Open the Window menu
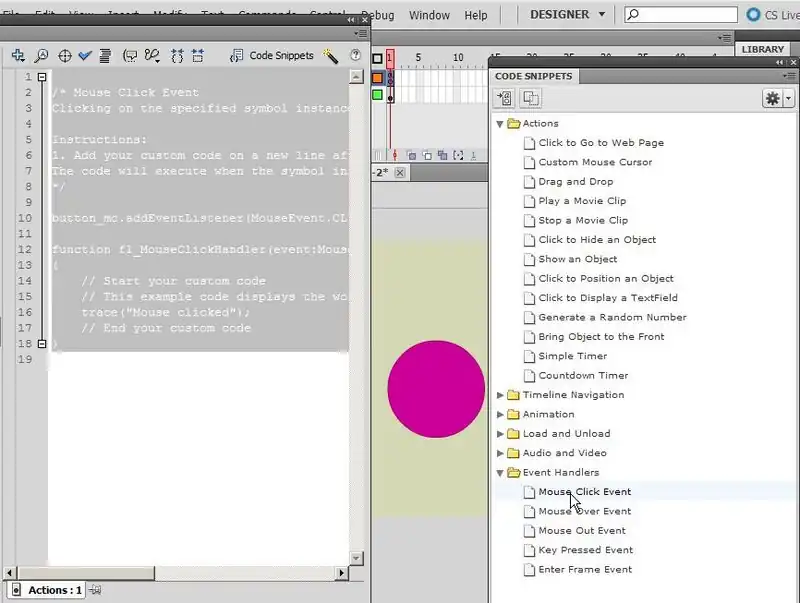This screenshot has height=603, width=800. pyautogui.click(x=429, y=15)
